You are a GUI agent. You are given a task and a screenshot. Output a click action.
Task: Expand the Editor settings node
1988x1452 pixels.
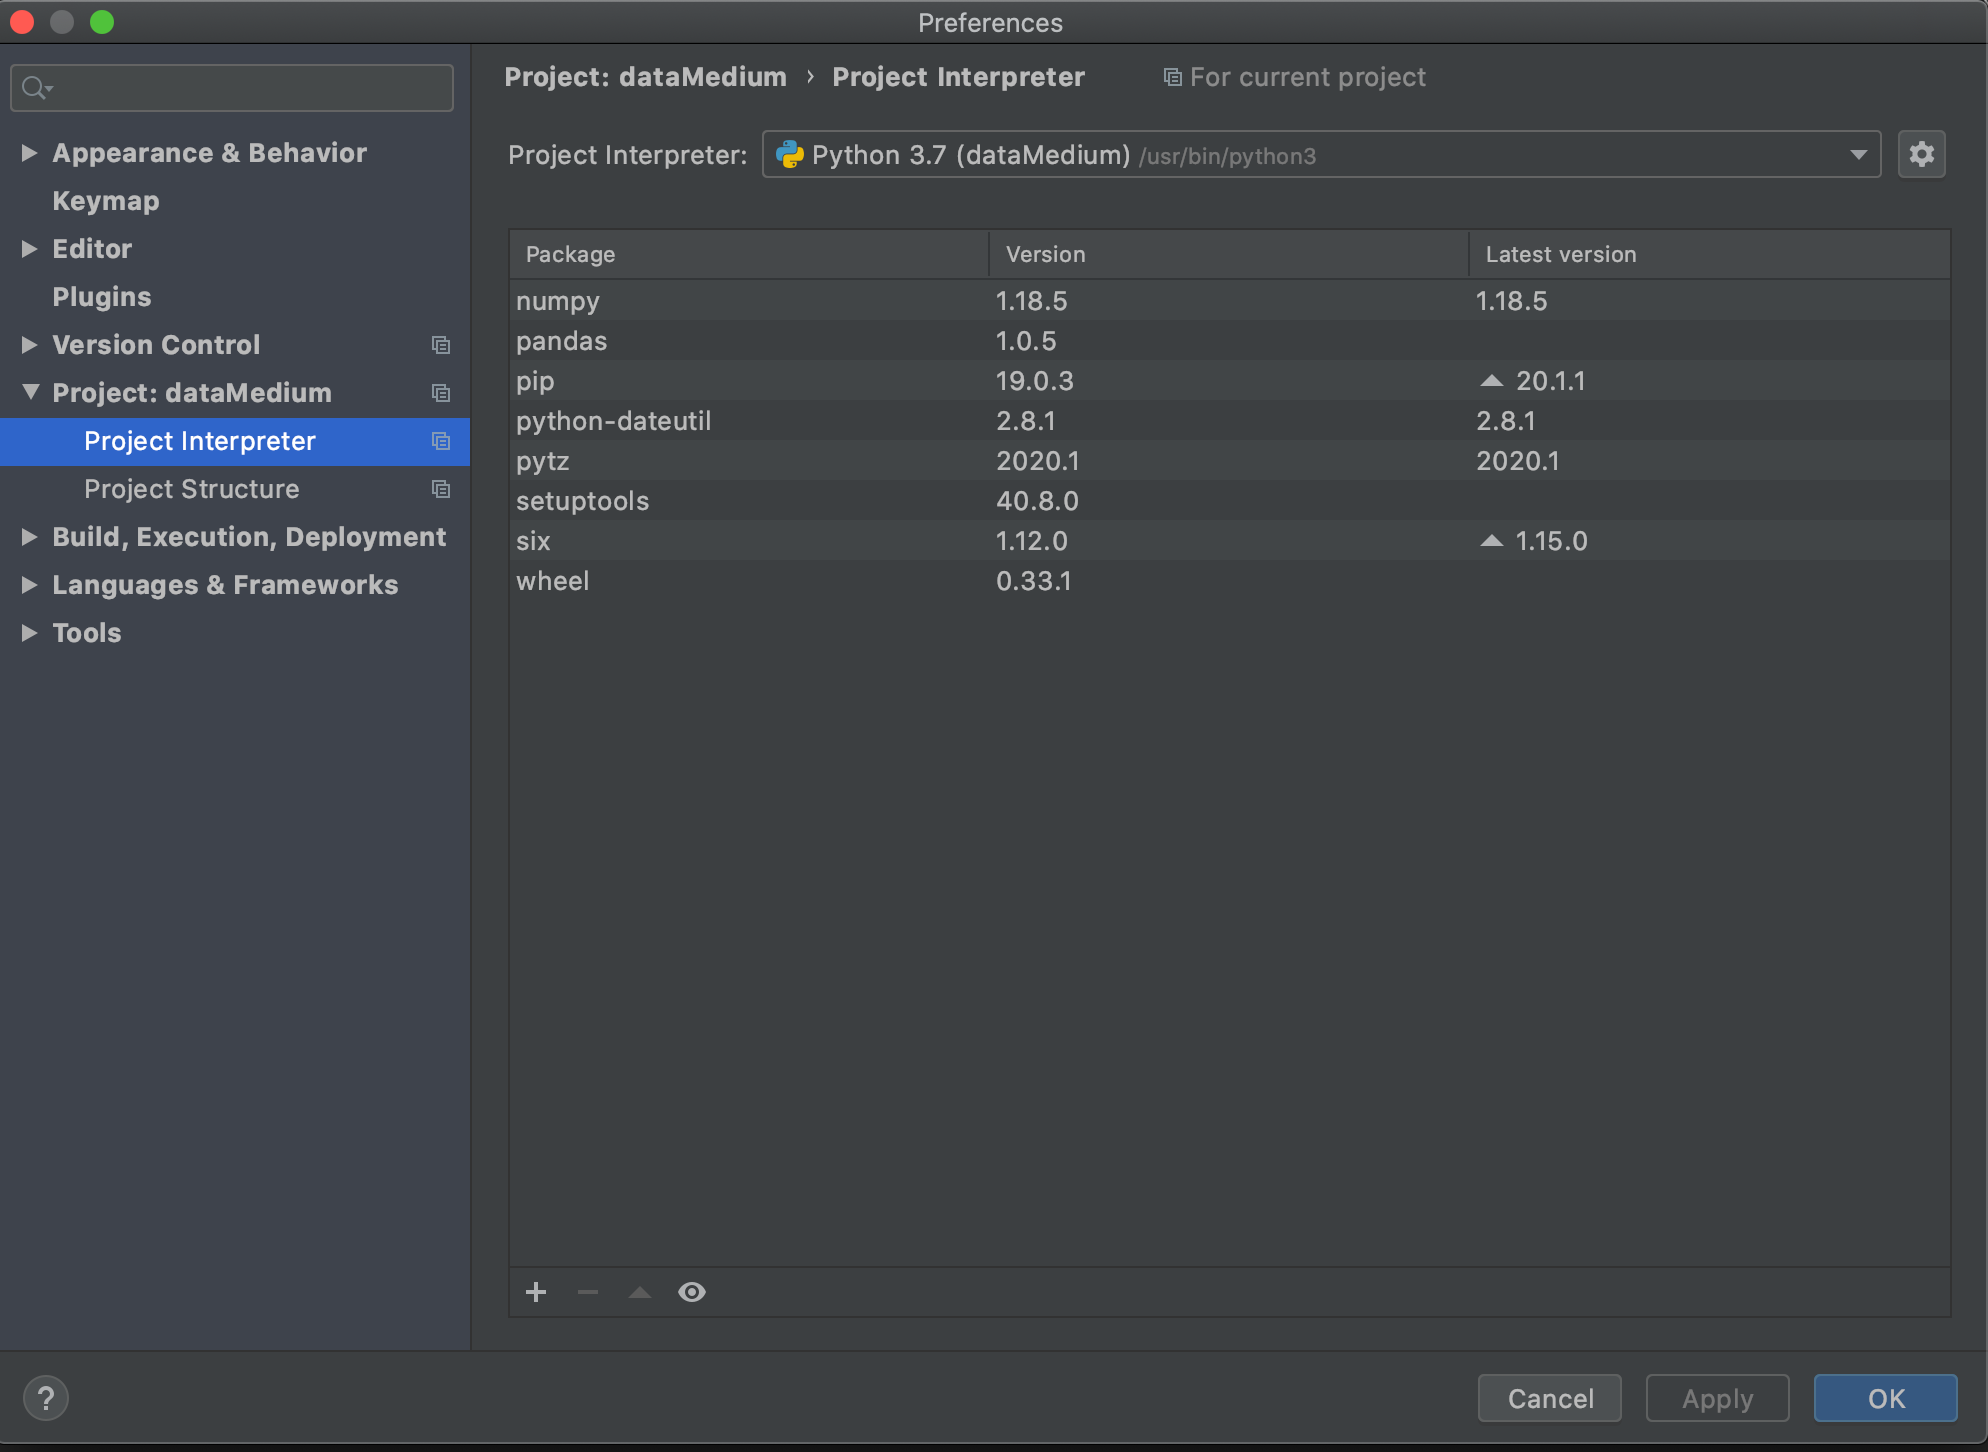pyautogui.click(x=29, y=249)
